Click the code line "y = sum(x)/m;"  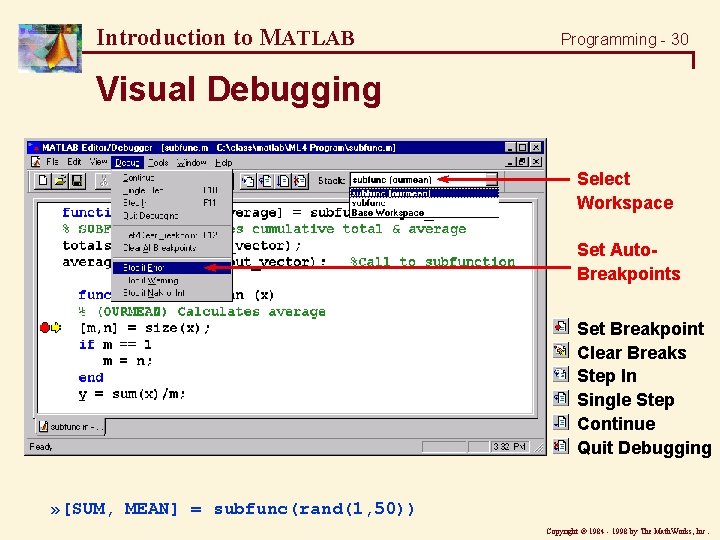(x=132, y=394)
